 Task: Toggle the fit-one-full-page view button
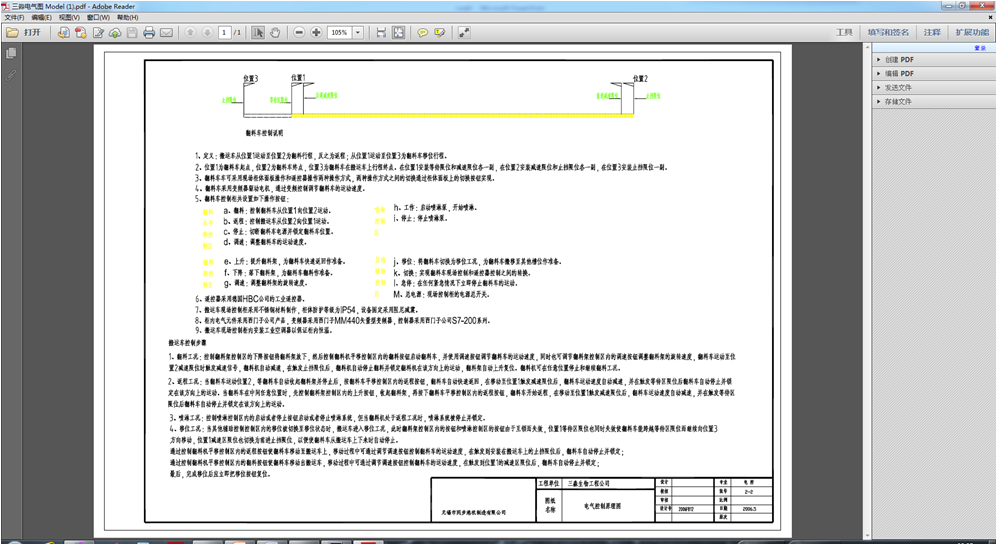tap(398, 33)
